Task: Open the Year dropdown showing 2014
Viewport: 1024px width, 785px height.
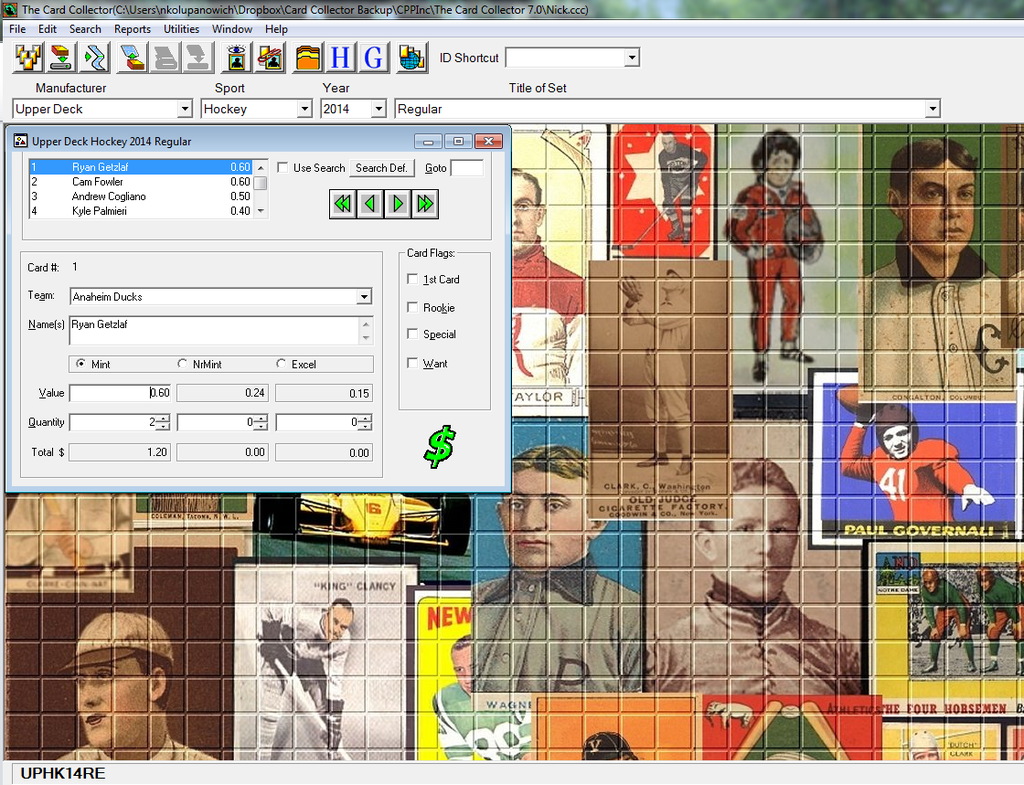Action: coord(378,109)
